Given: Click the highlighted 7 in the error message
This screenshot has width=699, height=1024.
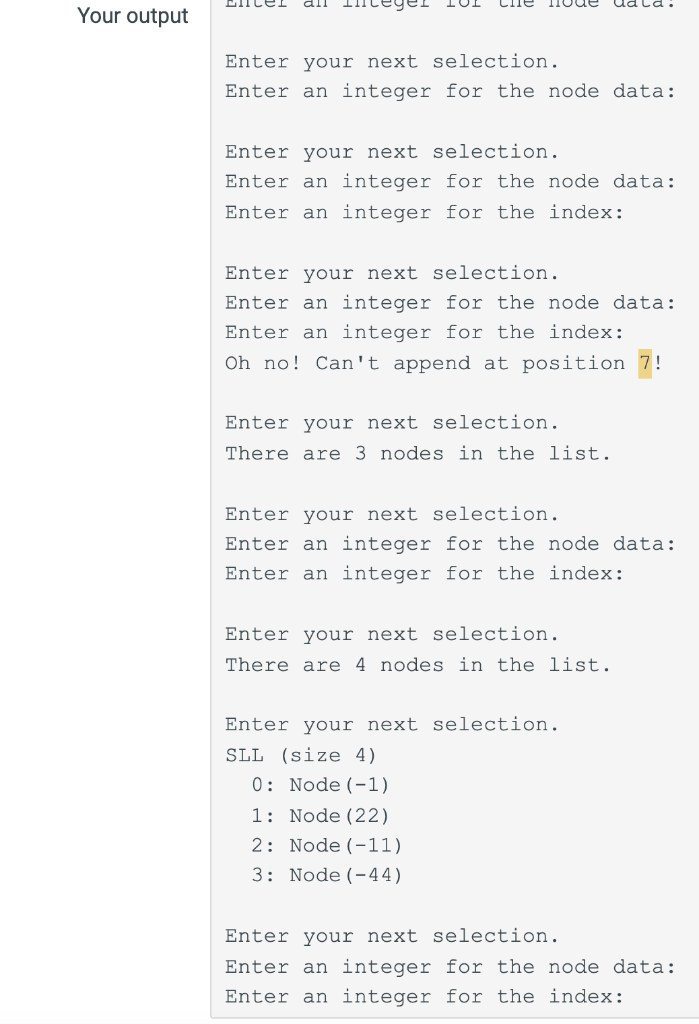Looking at the screenshot, I should [x=645, y=363].
